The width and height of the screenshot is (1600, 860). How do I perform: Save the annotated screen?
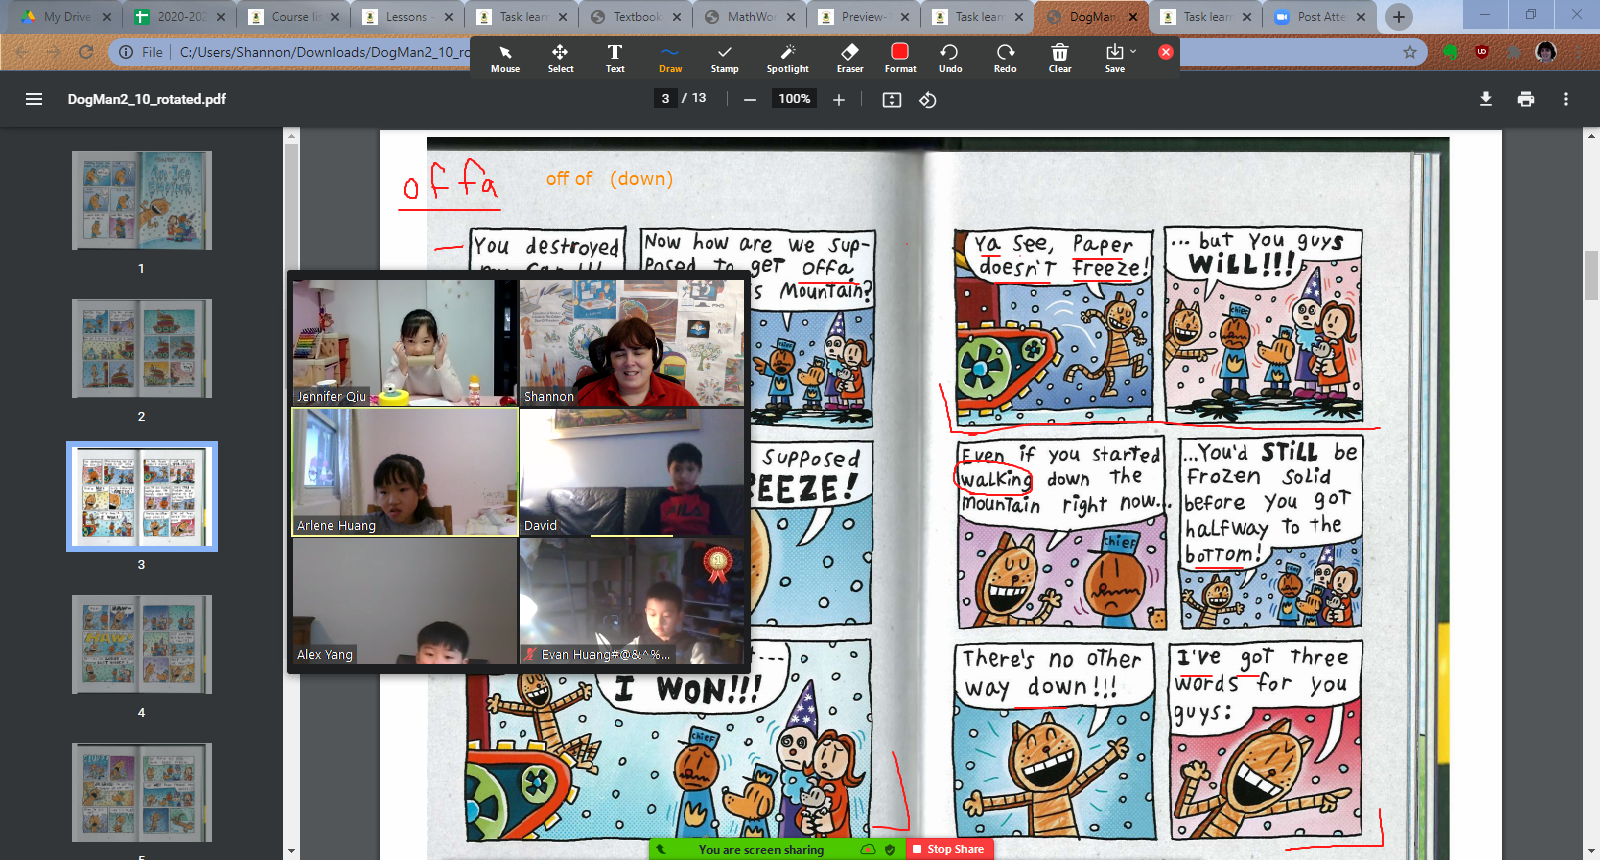[x=1114, y=58]
